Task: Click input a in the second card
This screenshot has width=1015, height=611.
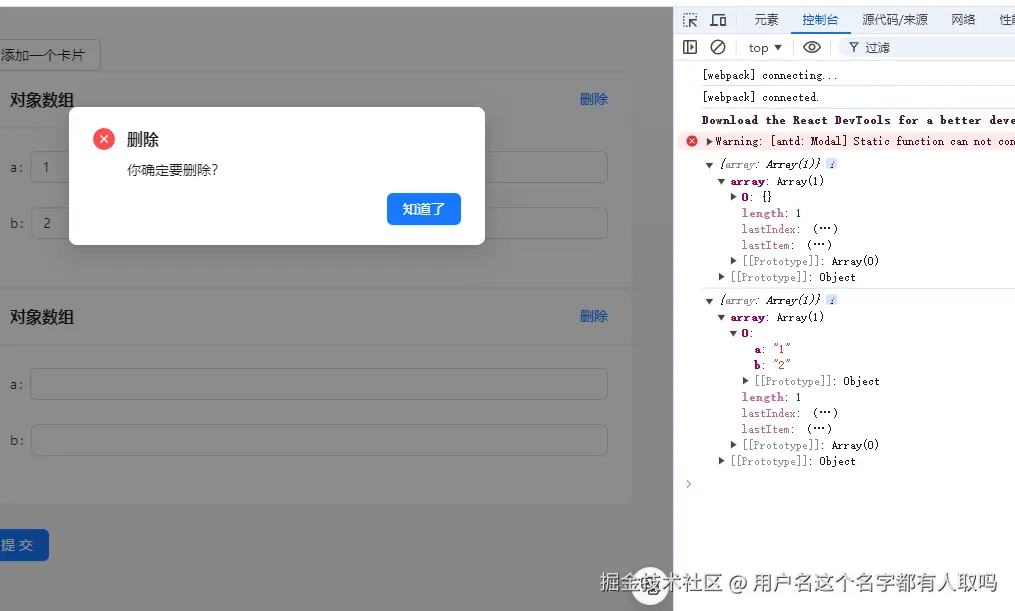Action: (x=319, y=384)
